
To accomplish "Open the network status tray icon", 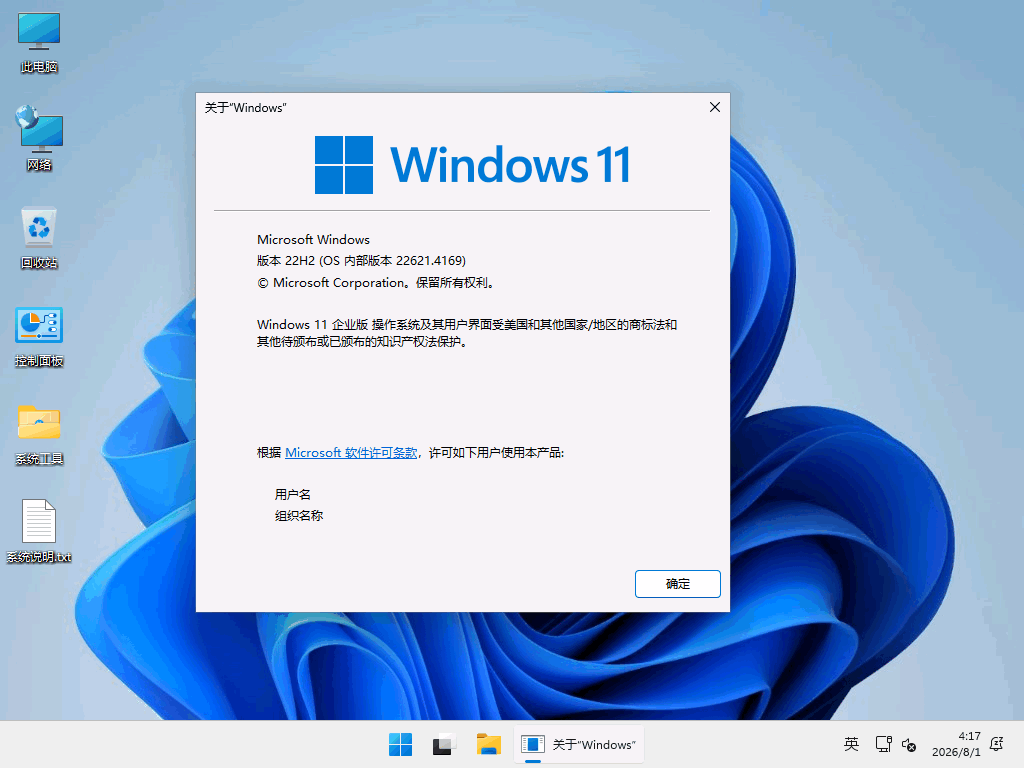I will coord(884,744).
